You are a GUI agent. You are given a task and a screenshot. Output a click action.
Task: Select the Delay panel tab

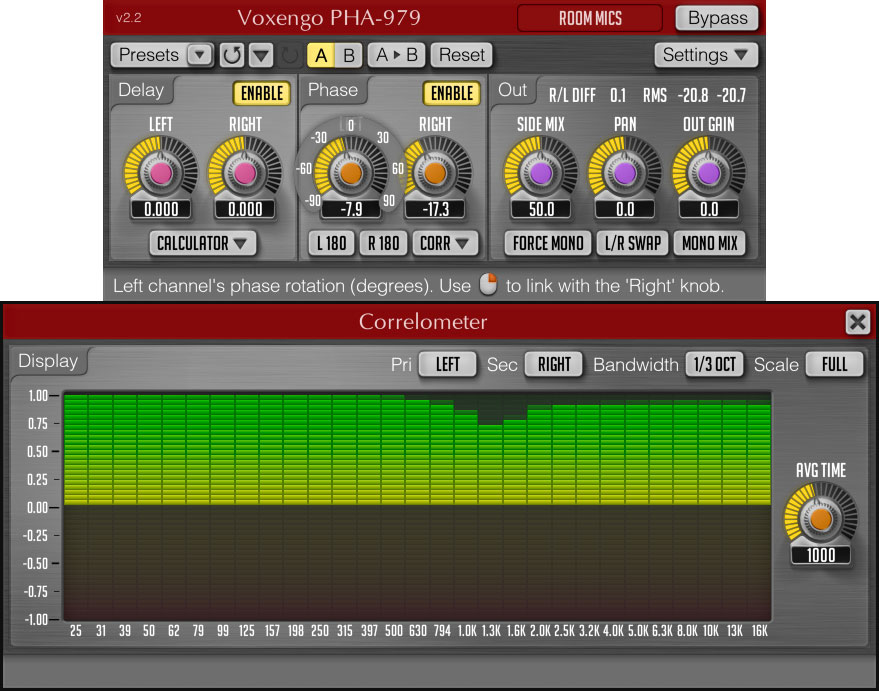(141, 90)
